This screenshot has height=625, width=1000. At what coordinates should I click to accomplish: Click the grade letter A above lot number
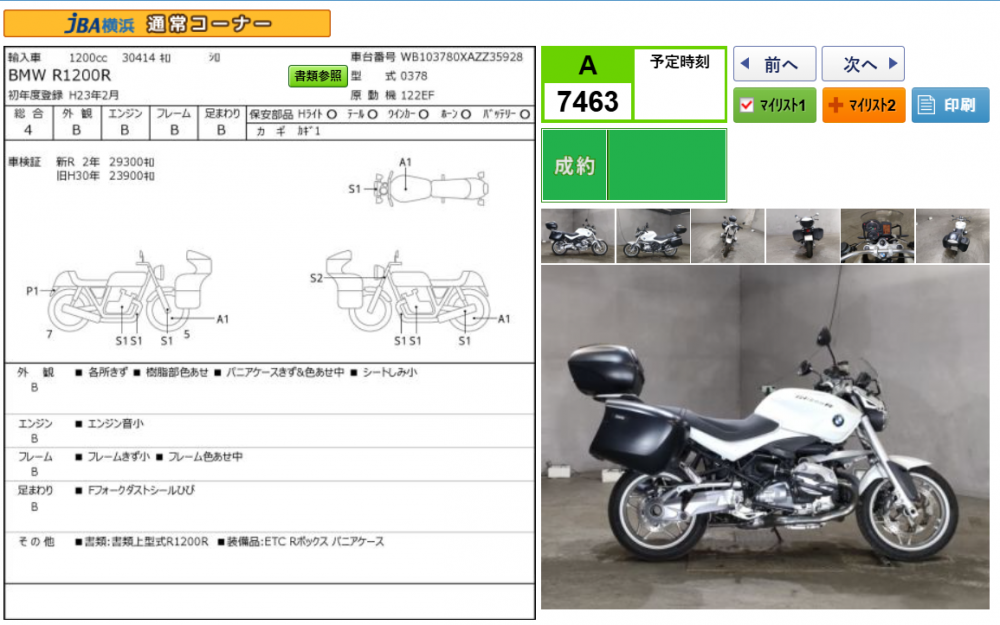(x=587, y=65)
